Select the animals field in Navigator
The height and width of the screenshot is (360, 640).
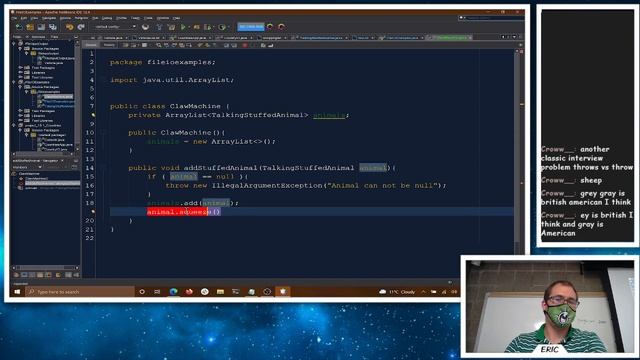pyautogui.click(x=49, y=188)
